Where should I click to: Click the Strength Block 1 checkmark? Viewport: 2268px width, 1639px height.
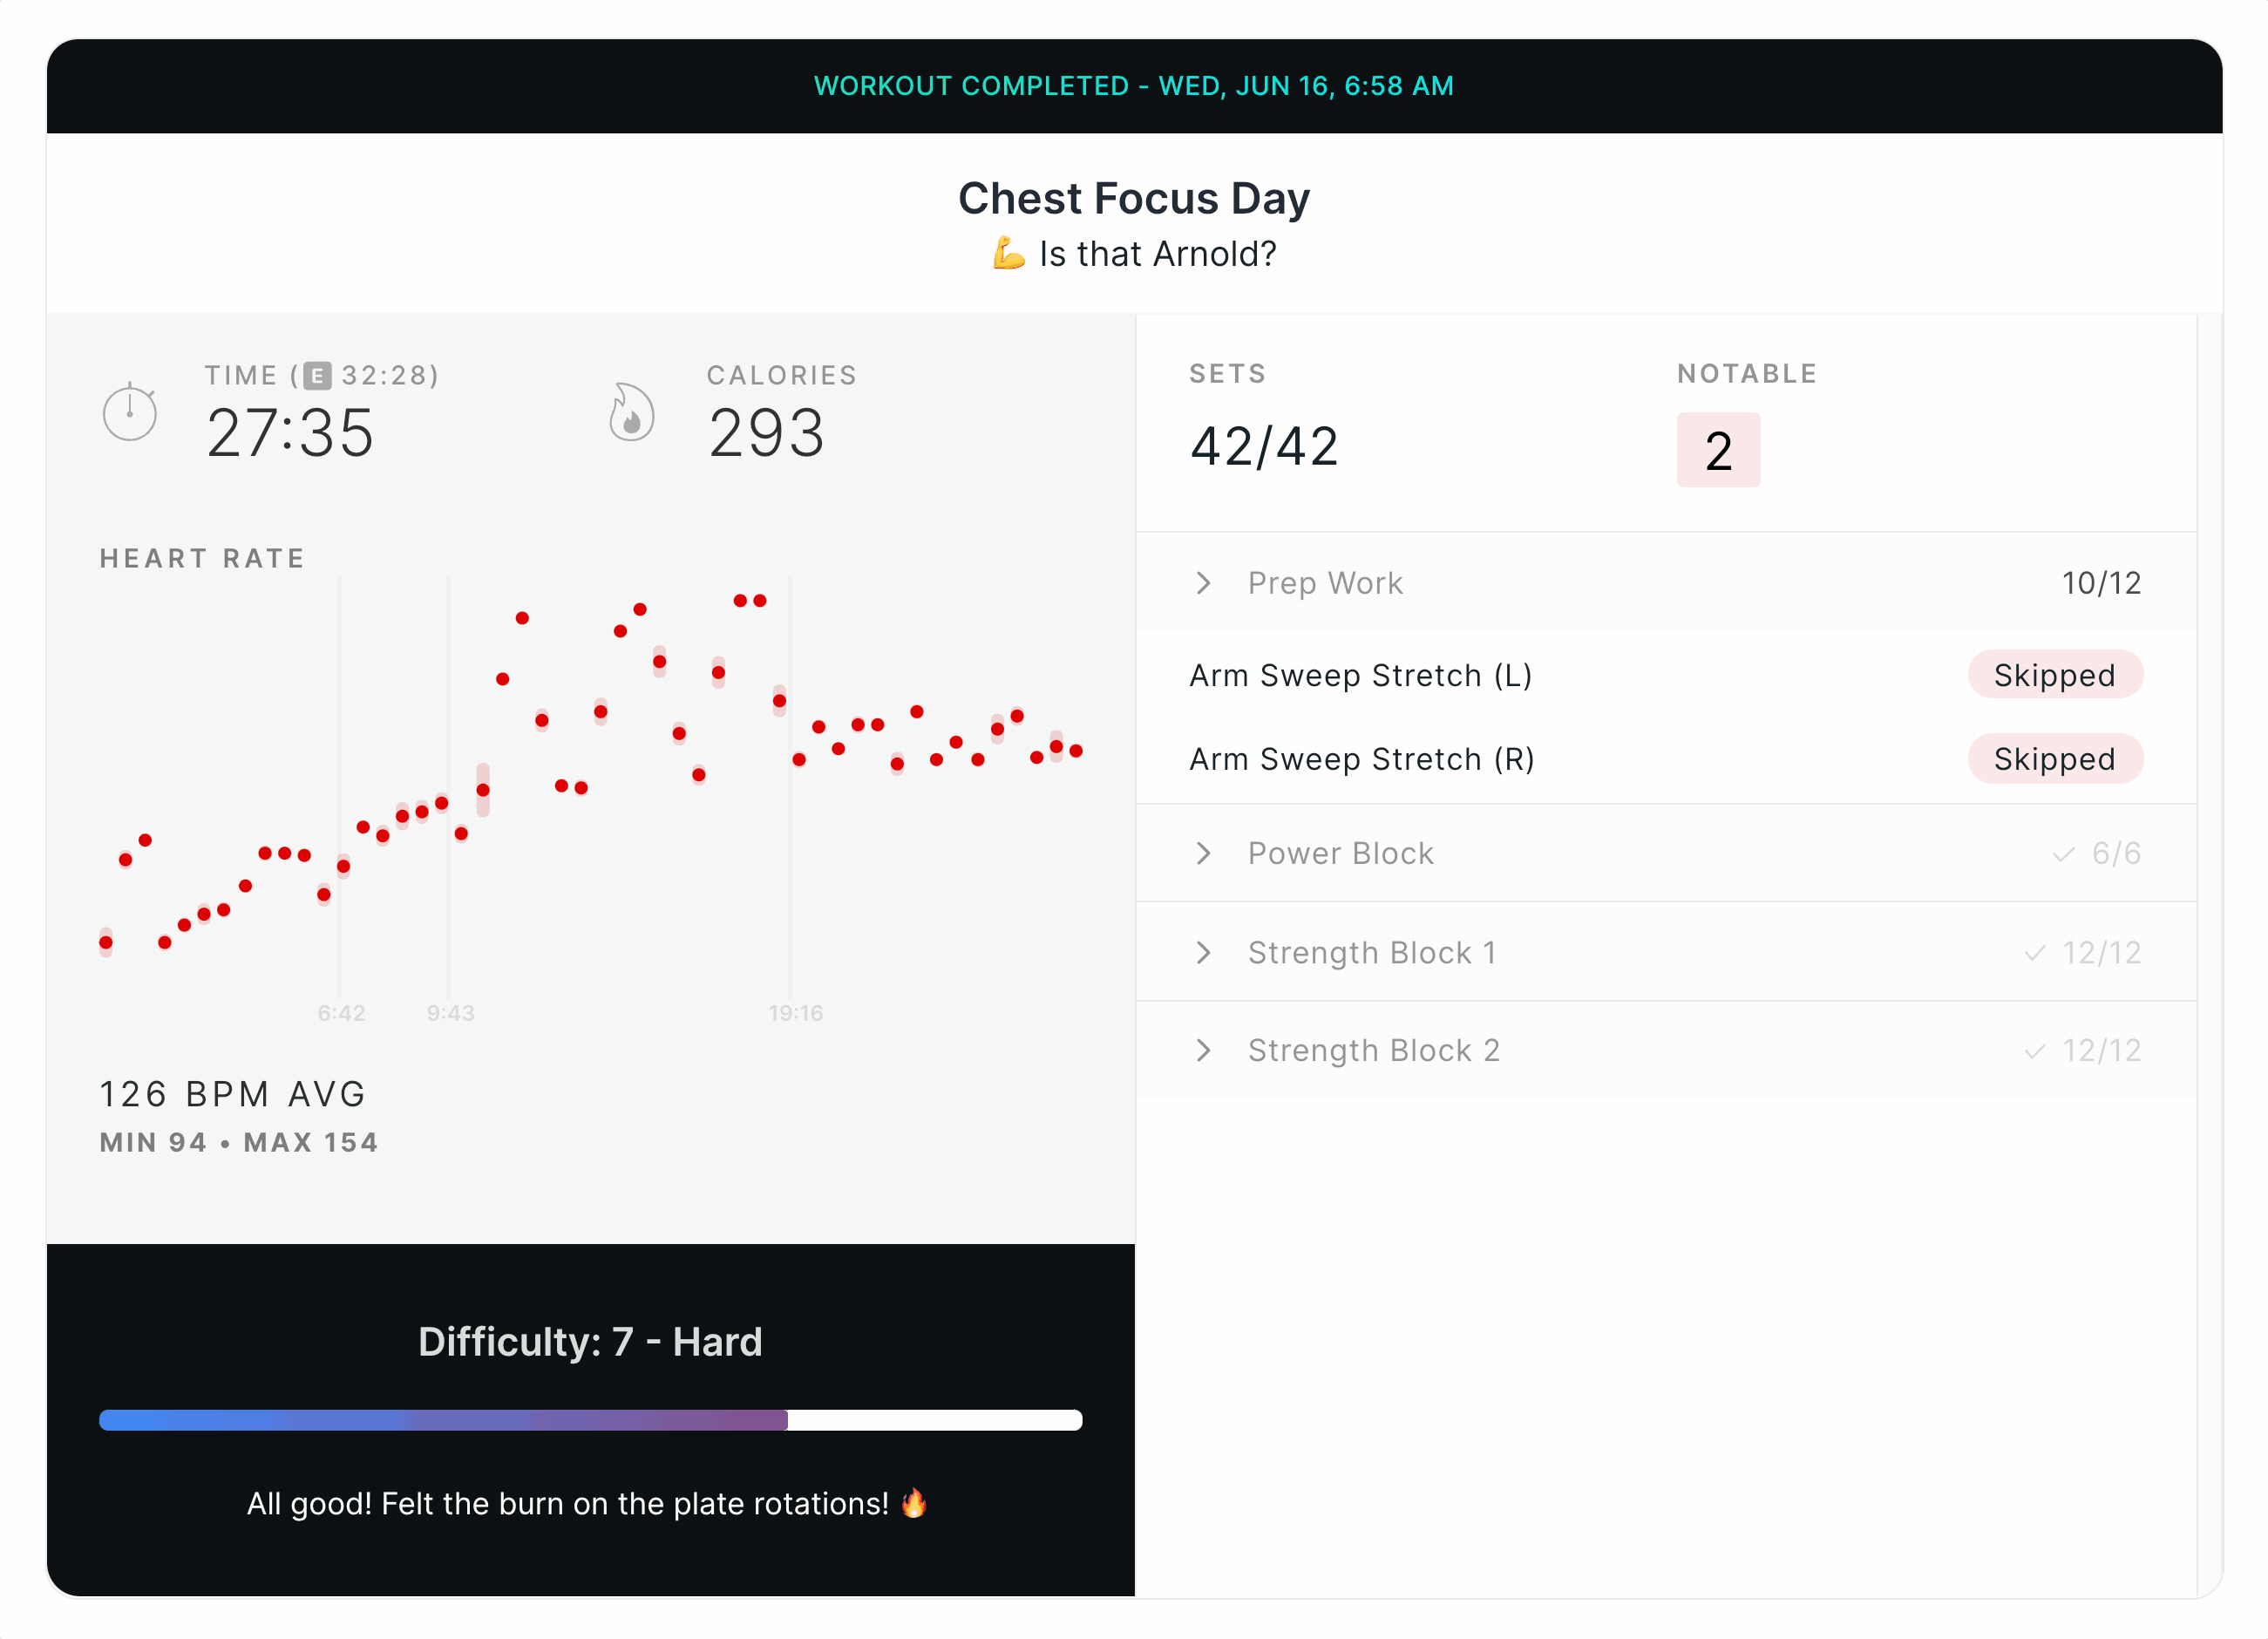click(x=2034, y=953)
